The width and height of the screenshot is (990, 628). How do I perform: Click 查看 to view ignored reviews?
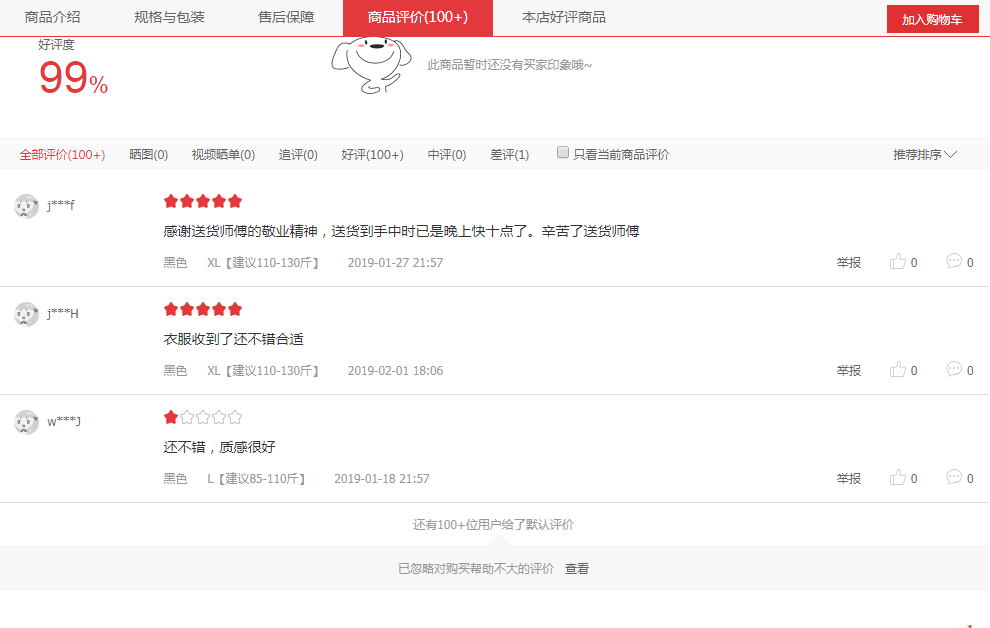click(576, 569)
